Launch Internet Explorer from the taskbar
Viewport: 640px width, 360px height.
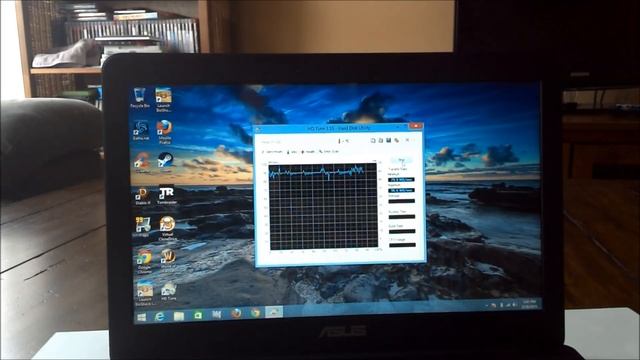pos(160,316)
